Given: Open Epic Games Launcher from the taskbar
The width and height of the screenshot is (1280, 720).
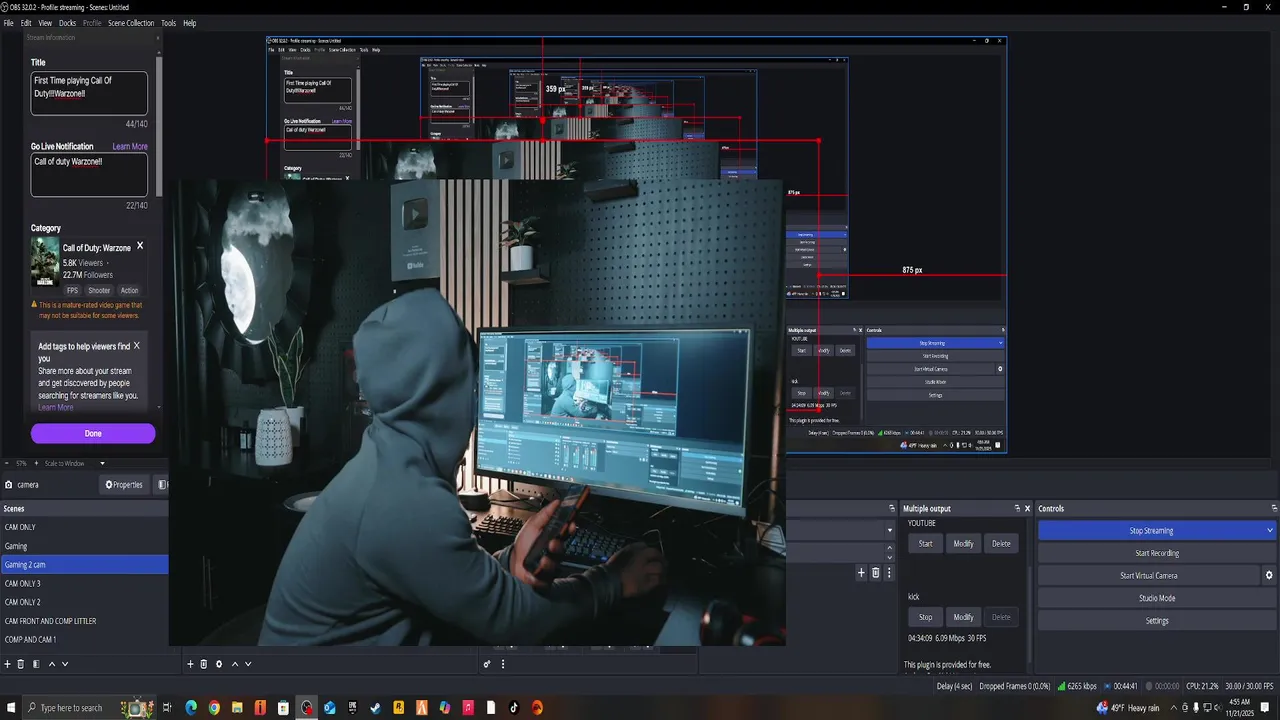Looking at the screenshot, I should tap(353, 708).
